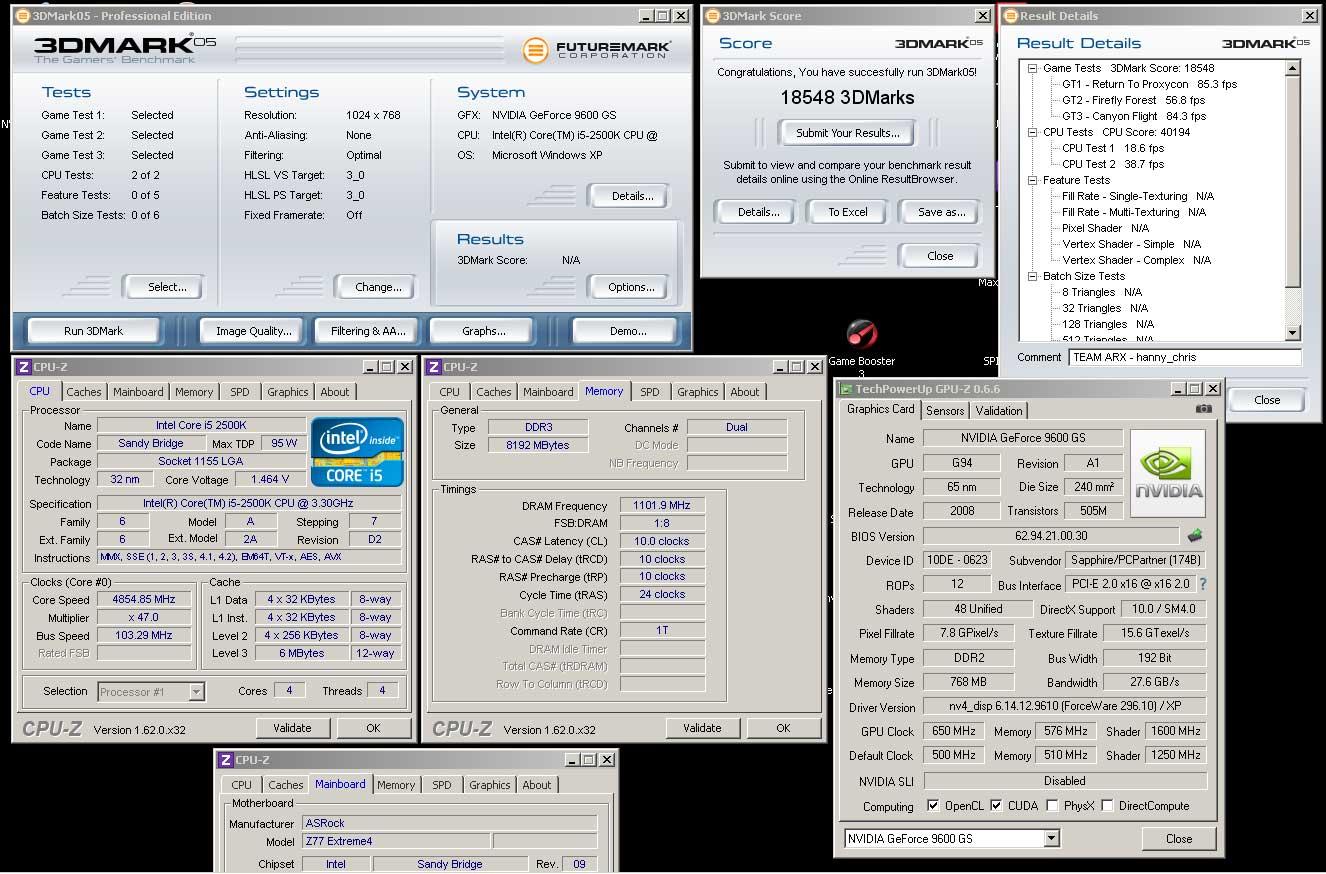This screenshot has width=1326, height=874.
Task: Click the scroll up arrow in Result Details
Action: click(x=1292, y=68)
